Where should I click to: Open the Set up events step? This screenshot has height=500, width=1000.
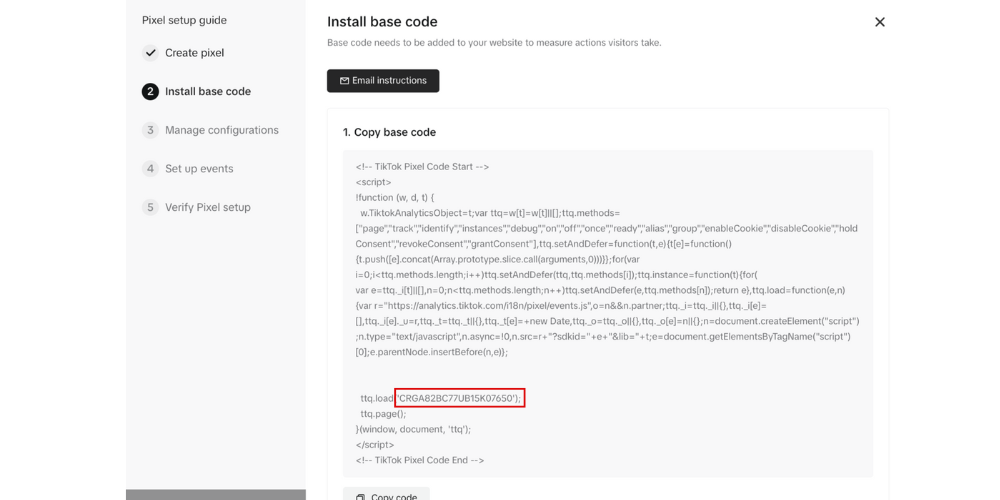pos(199,169)
